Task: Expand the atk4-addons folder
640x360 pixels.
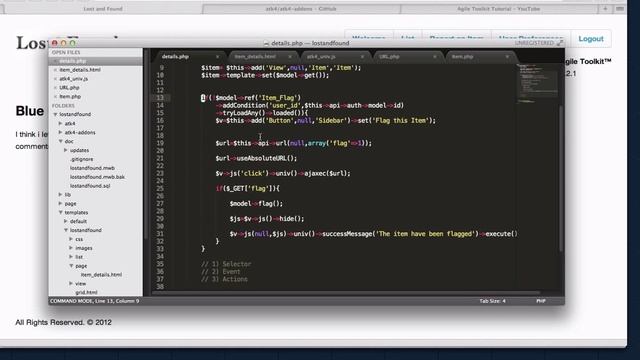Action: (x=60, y=132)
